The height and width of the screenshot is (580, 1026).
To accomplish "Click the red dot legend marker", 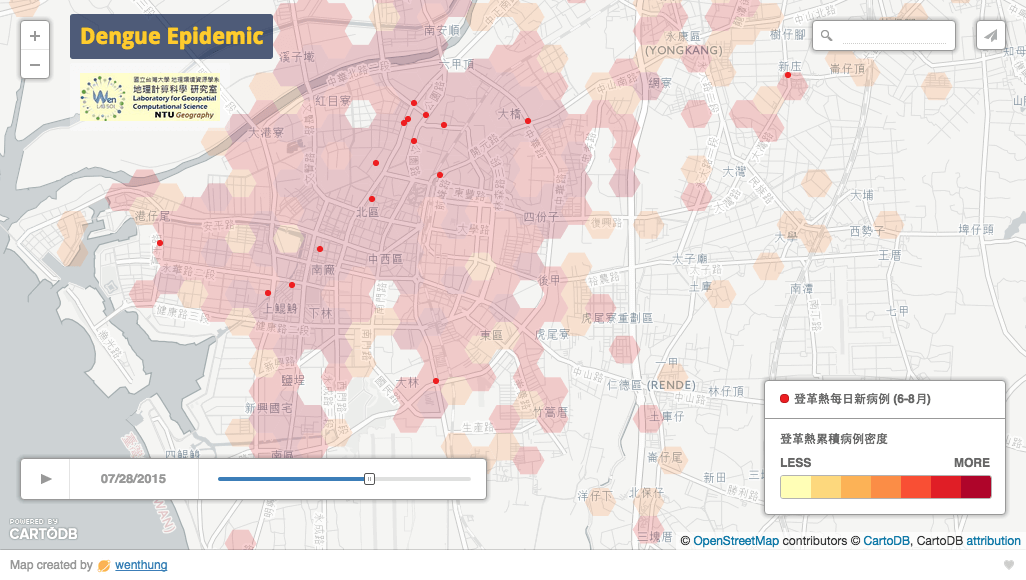I will 784,399.
